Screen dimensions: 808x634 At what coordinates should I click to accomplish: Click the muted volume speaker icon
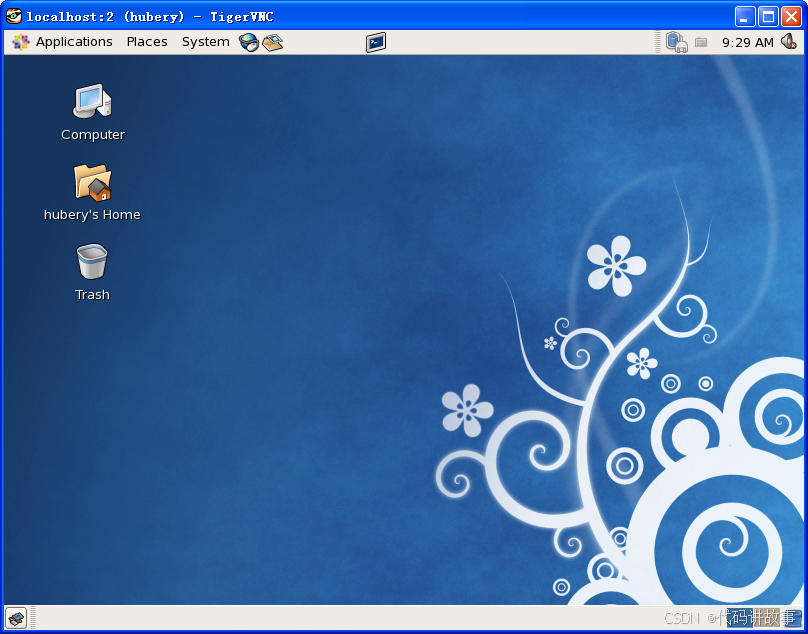(788, 42)
